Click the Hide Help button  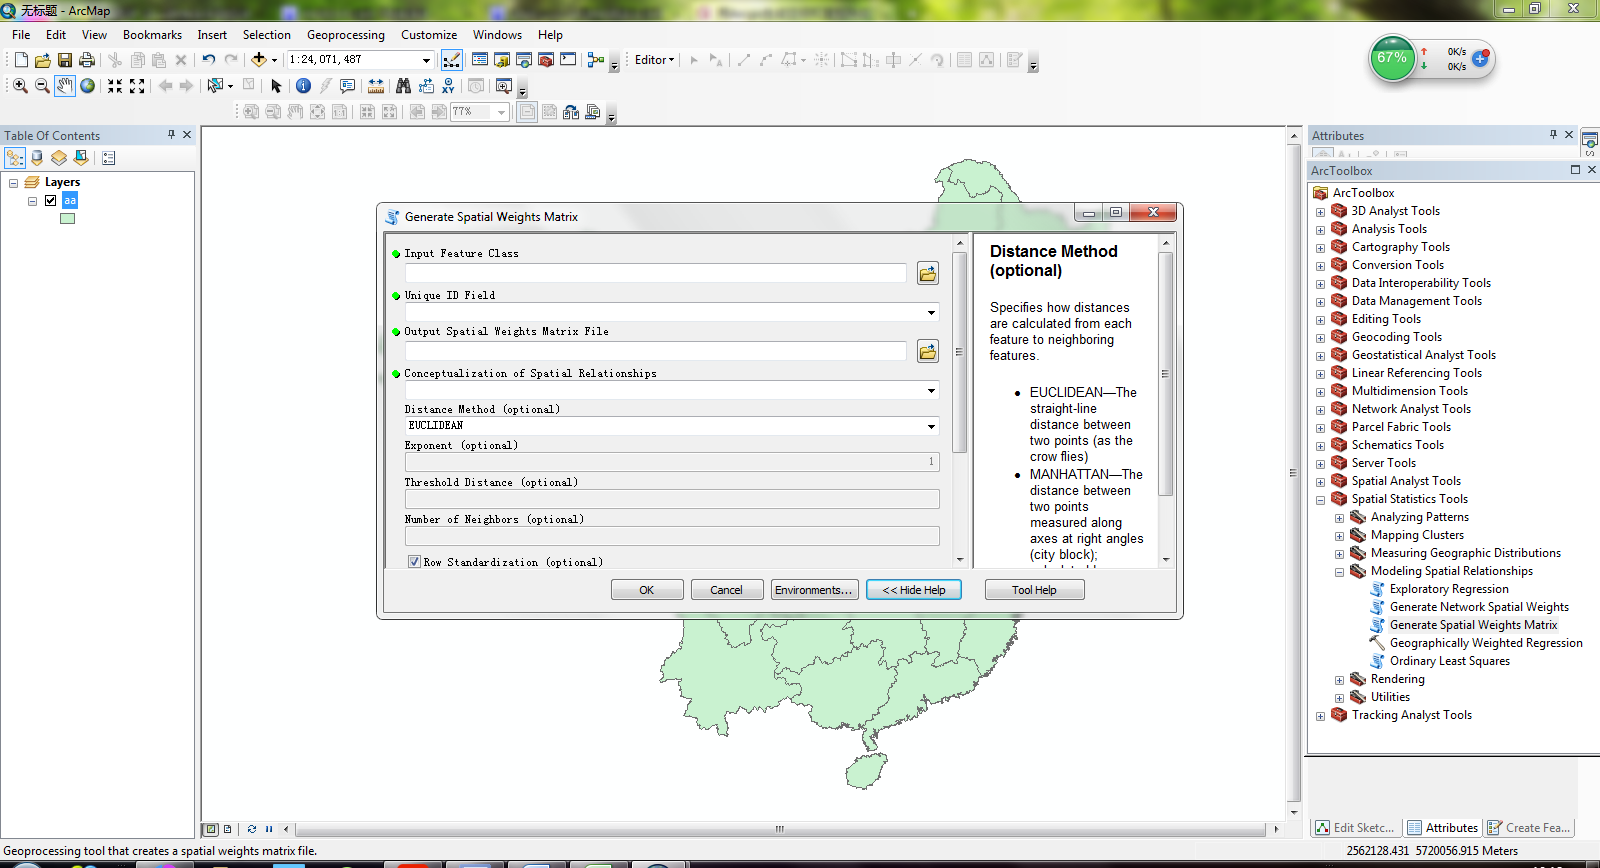(x=914, y=590)
